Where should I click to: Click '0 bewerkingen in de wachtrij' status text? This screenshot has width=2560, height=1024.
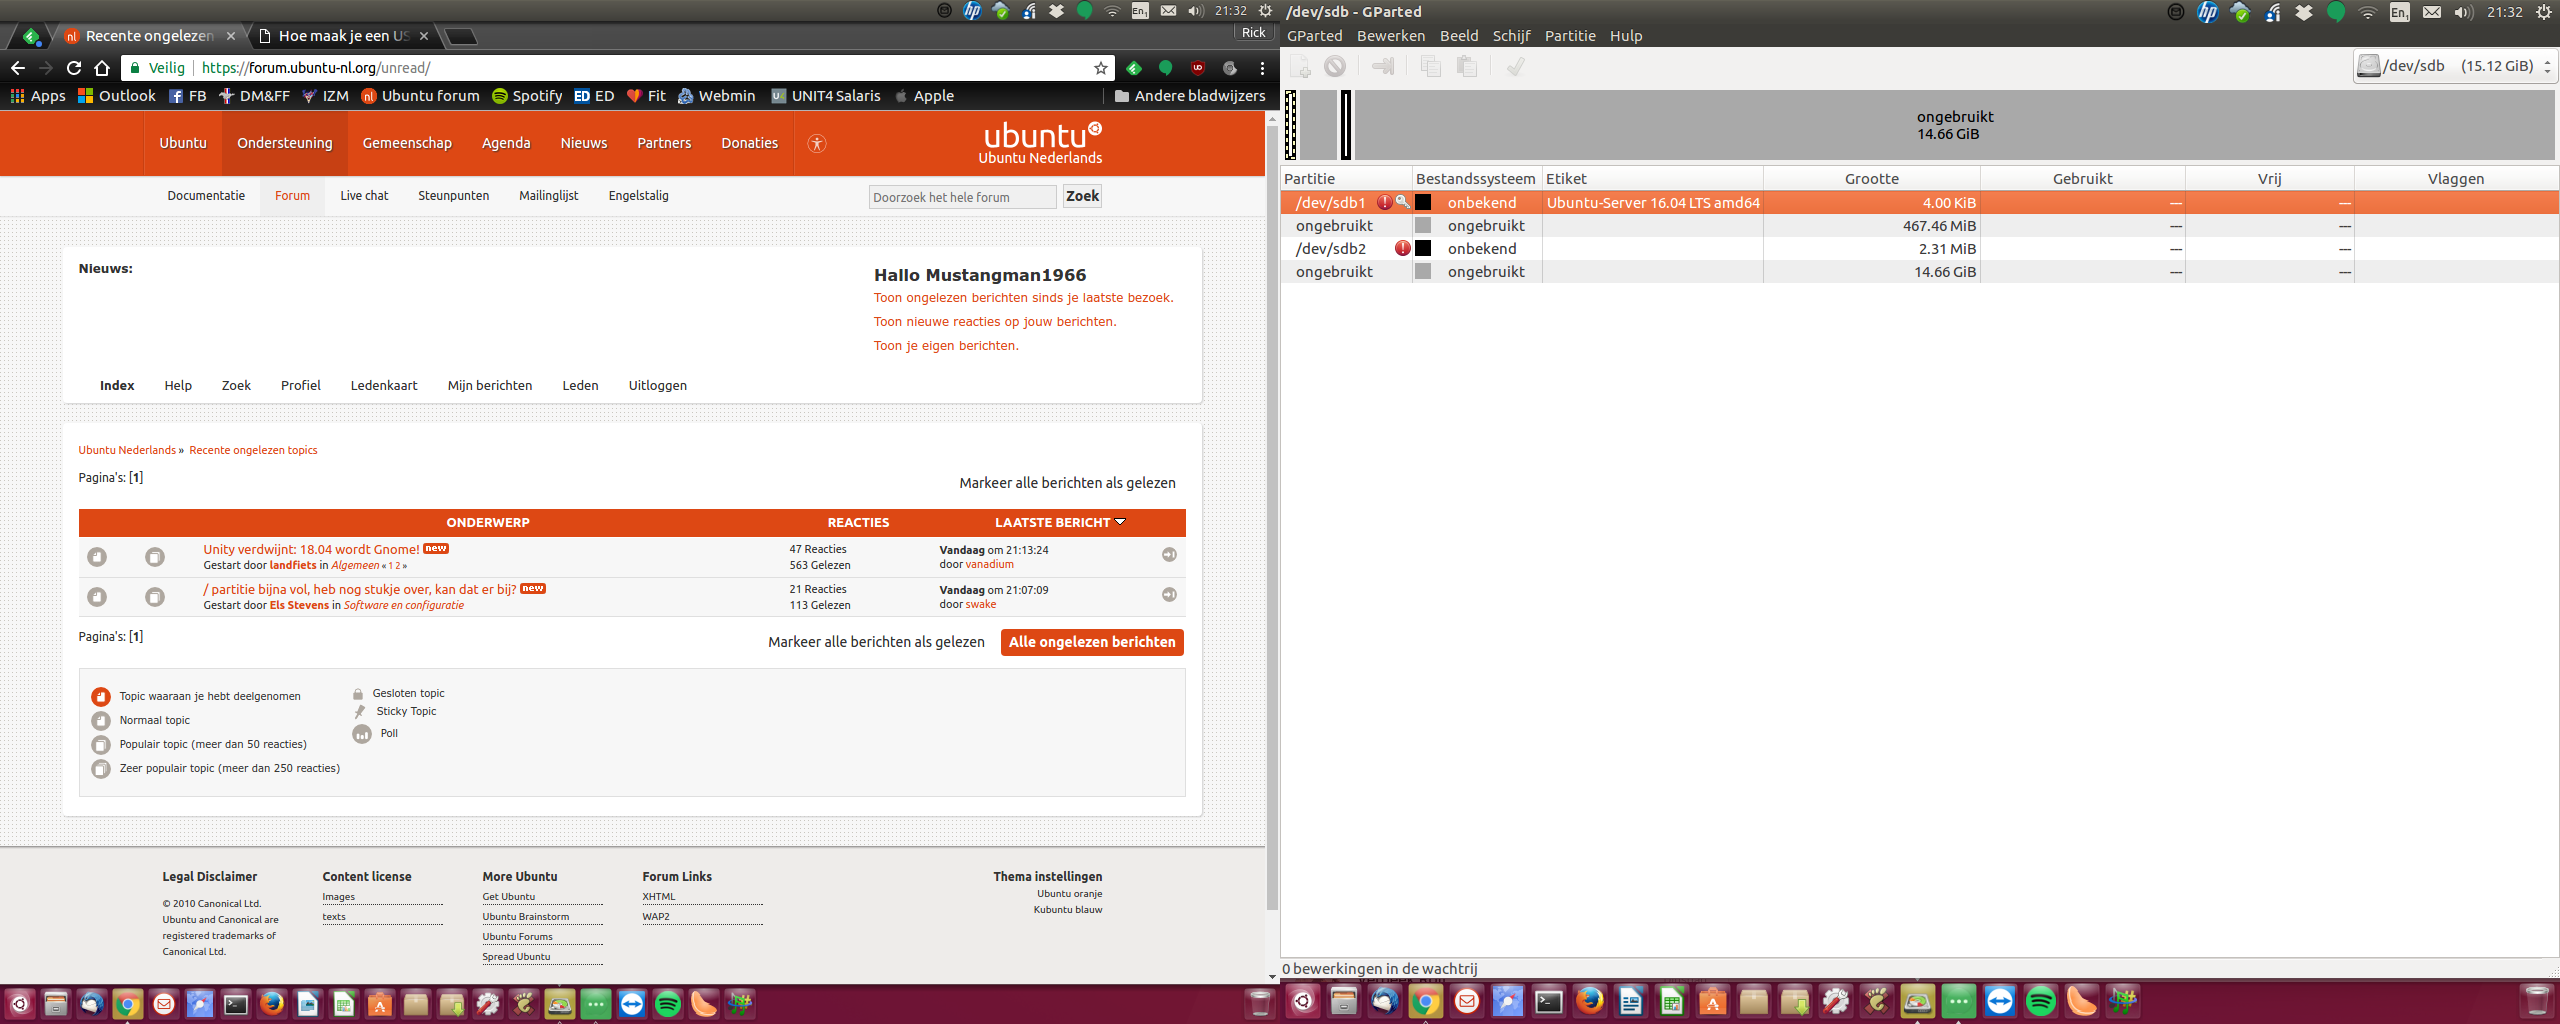click(1380, 969)
